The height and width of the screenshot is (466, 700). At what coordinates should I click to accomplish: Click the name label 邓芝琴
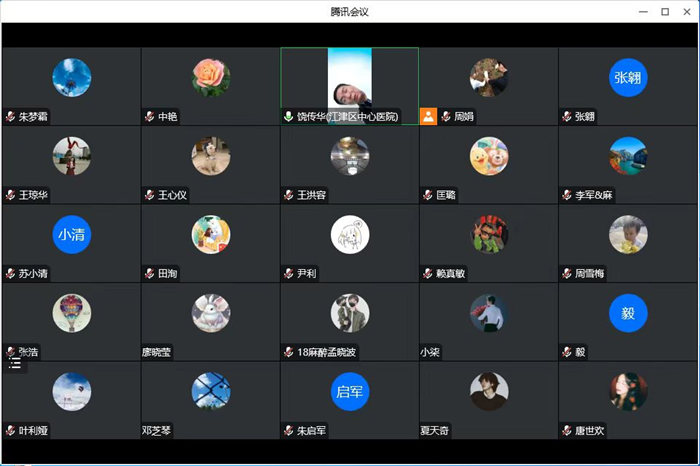point(156,431)
